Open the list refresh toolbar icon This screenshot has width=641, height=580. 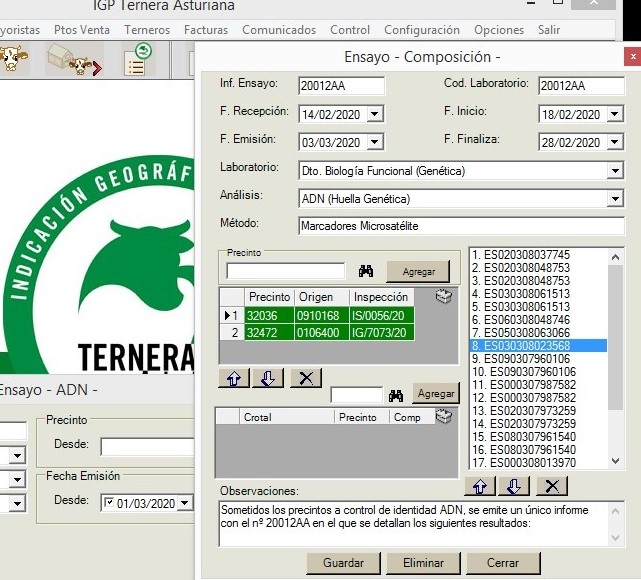137,61
